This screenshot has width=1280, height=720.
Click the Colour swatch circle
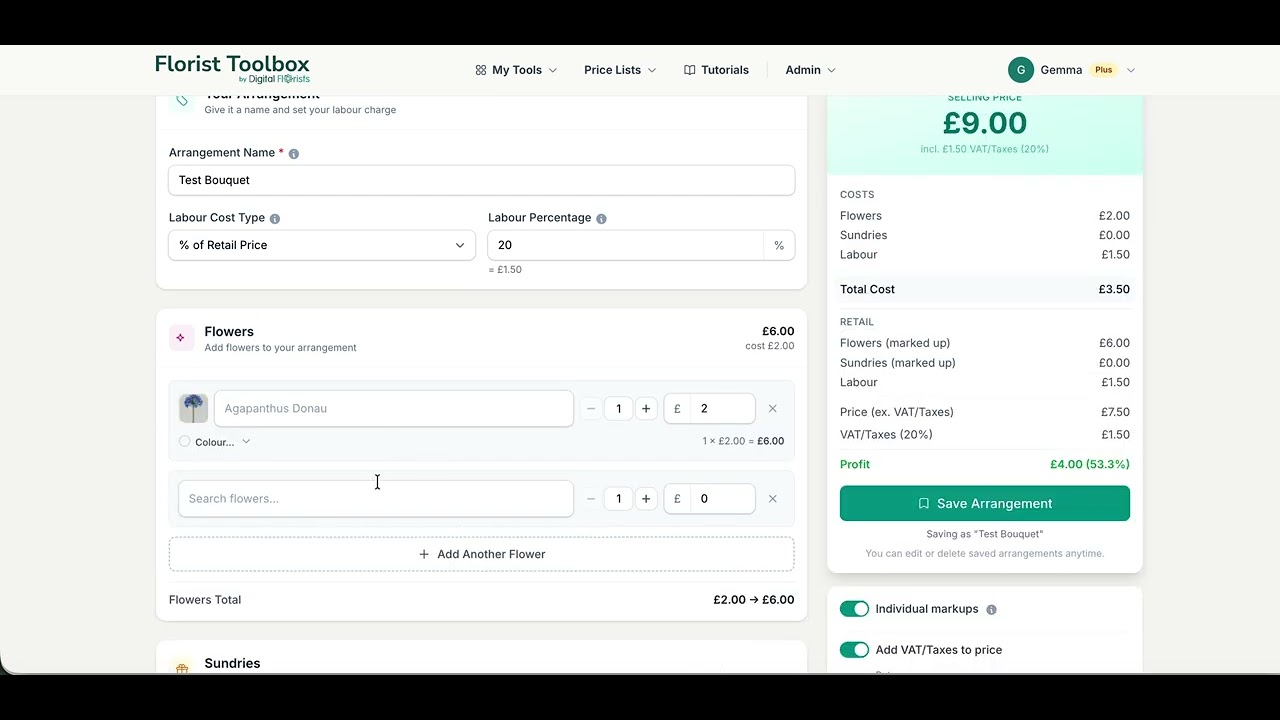184,441
